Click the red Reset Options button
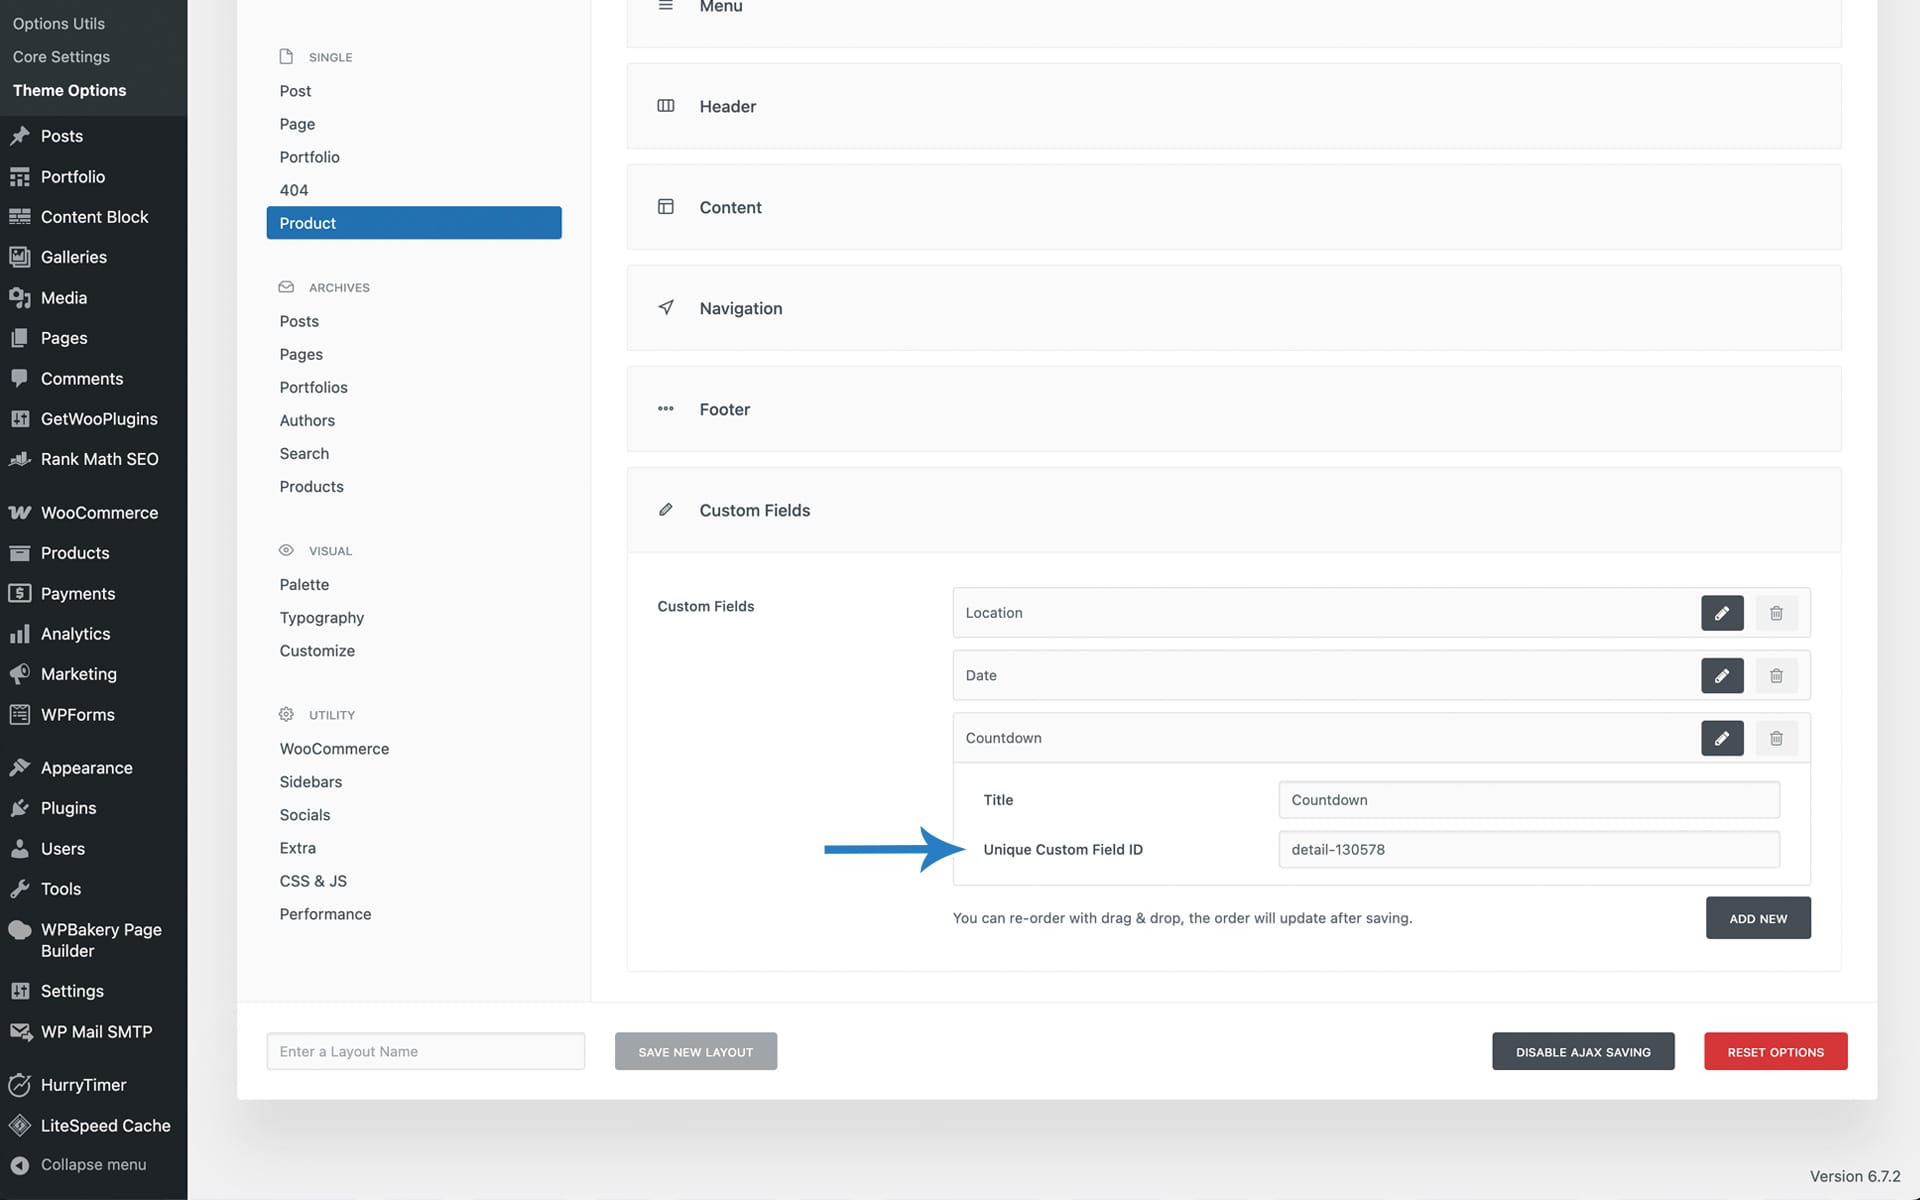Screen dimensions: 1920x1200 click(x=1775, y=1052)
